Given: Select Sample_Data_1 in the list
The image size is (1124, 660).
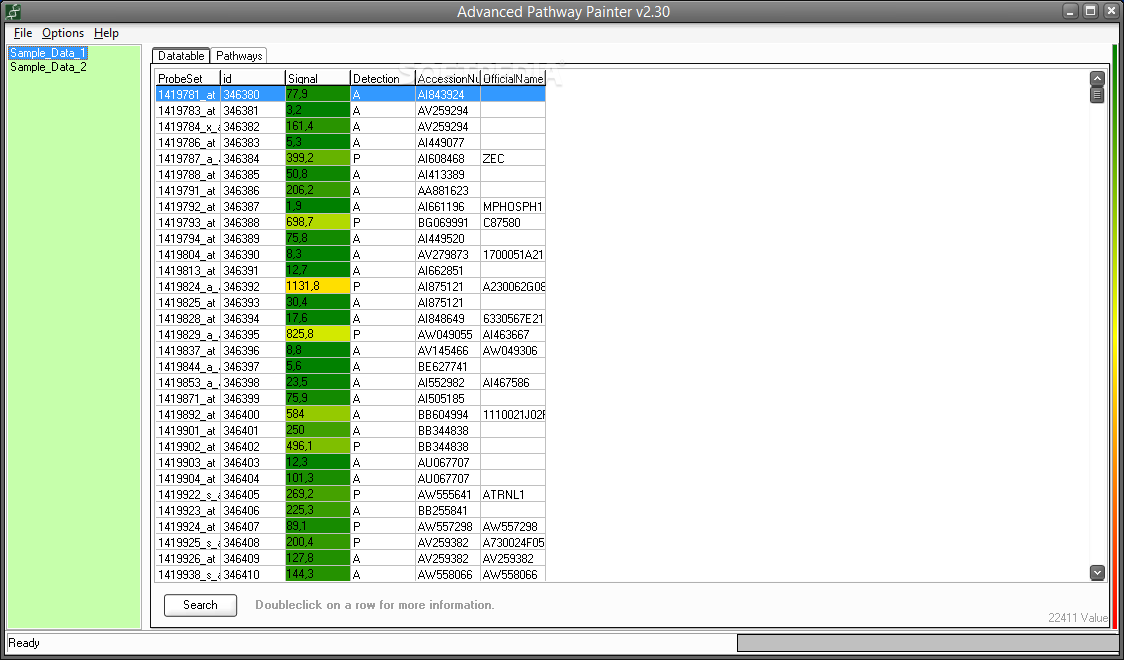Looking at the screenshot, I should [x=48, y=53].
